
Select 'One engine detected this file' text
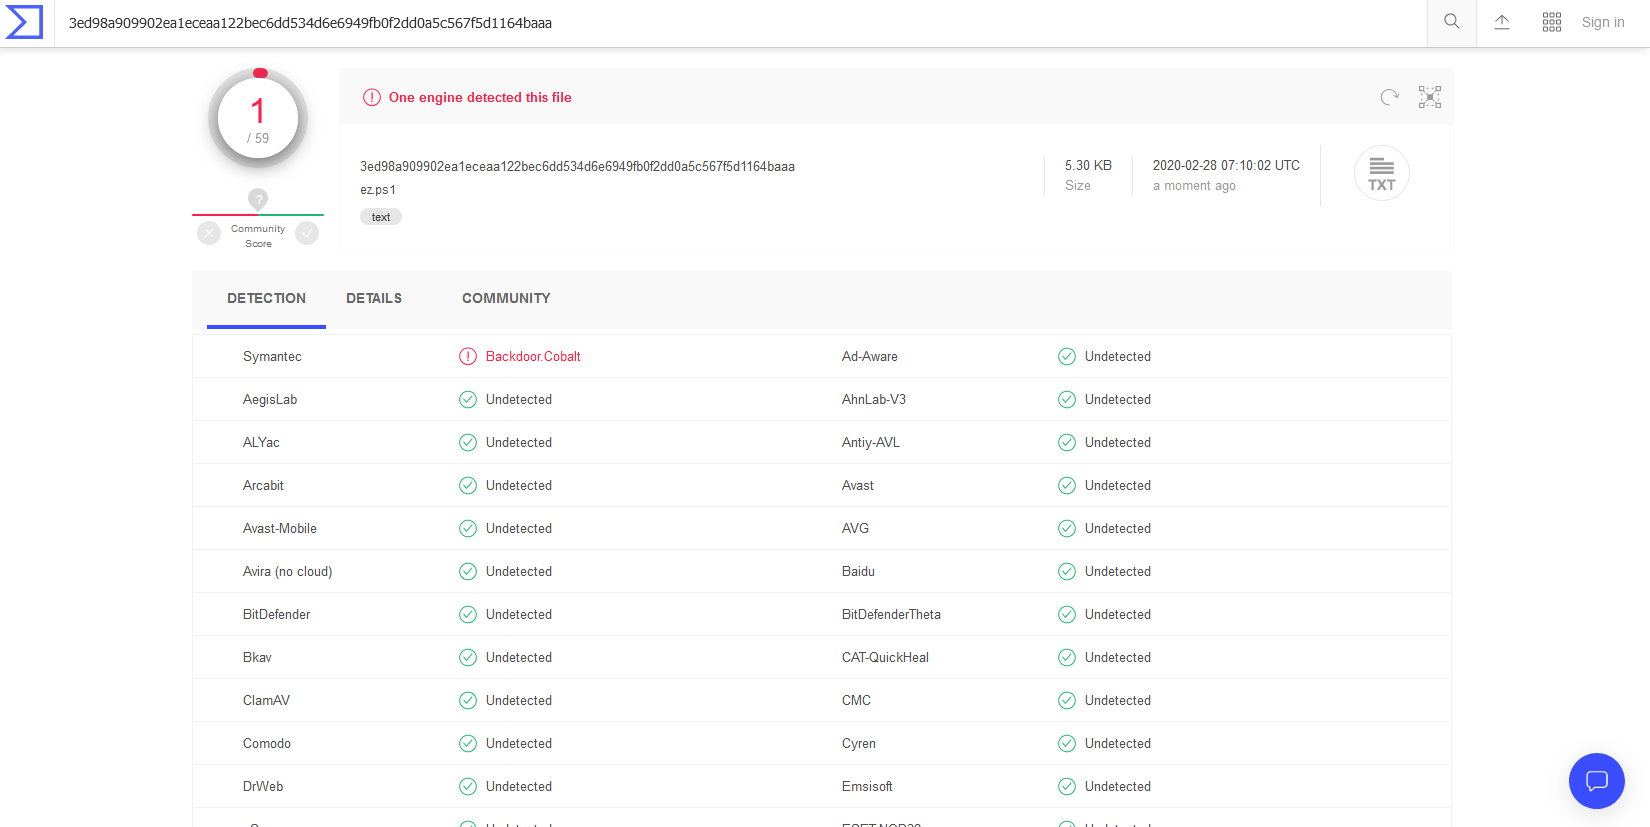pyautogui.click(x=480, y=97)
